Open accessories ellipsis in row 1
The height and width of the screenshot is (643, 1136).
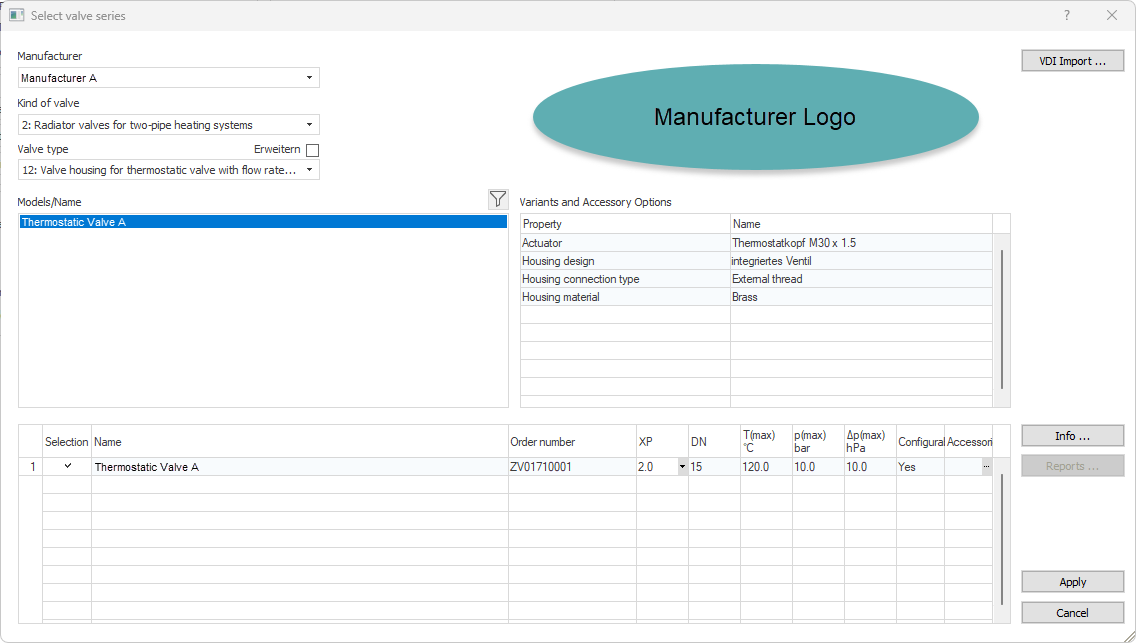(x=986, y=467)
